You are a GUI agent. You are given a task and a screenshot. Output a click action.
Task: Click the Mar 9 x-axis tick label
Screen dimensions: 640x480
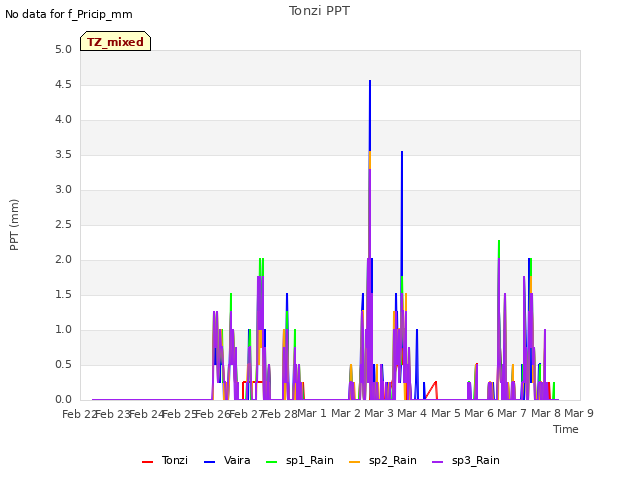[579, 413]
